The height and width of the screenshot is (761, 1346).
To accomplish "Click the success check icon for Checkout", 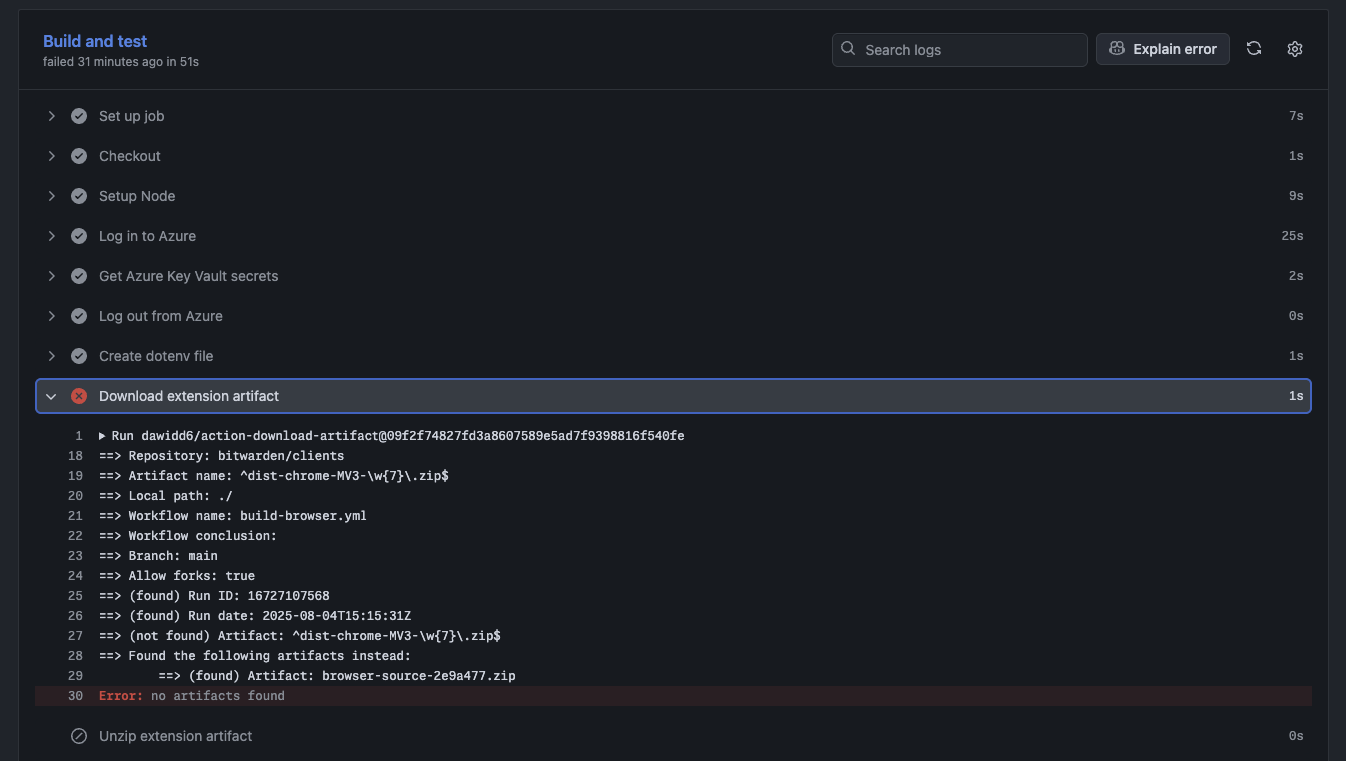I will tap(79, 156).
